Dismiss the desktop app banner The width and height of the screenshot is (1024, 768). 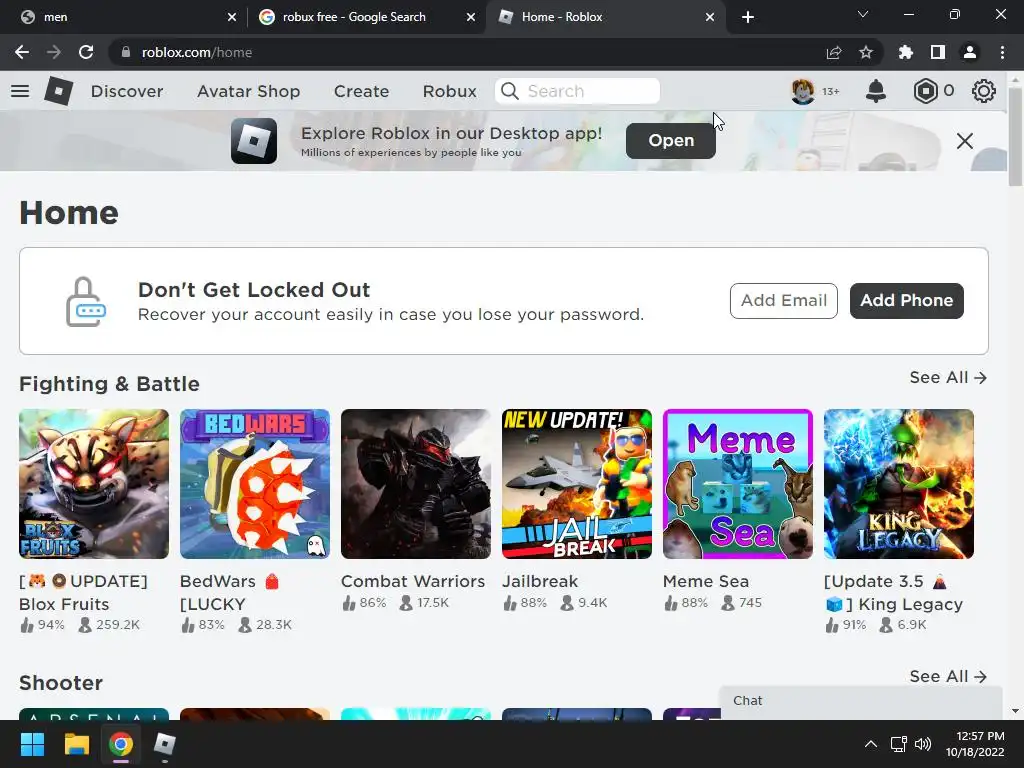coord(965,140)
